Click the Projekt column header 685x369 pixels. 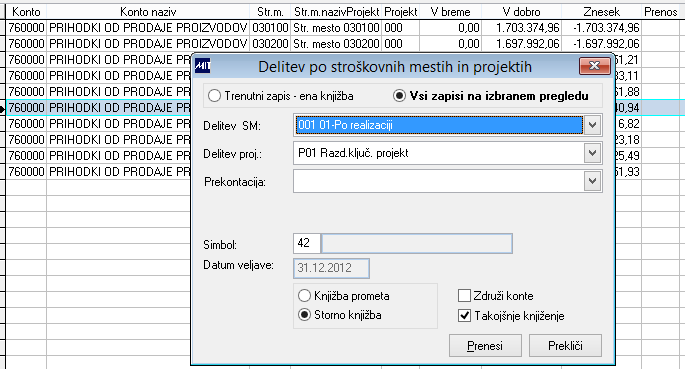tap(401, 12)
